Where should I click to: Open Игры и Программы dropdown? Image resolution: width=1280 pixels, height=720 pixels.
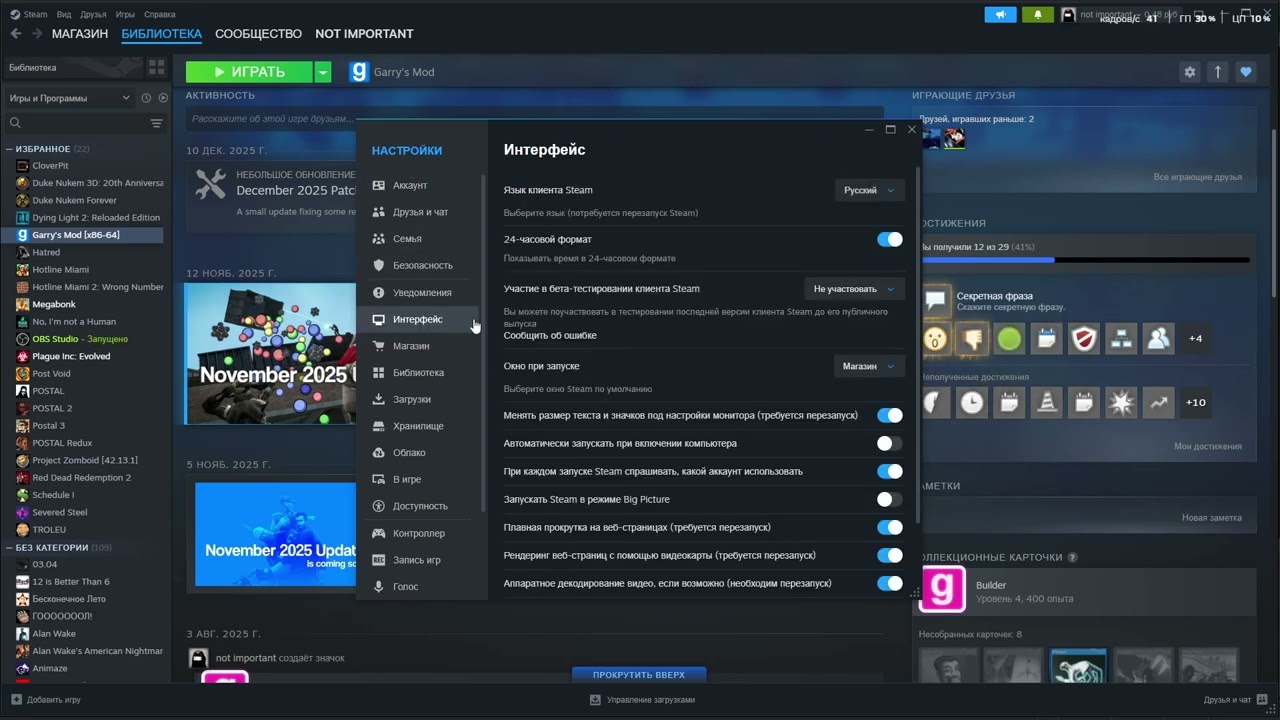(70, 98)
